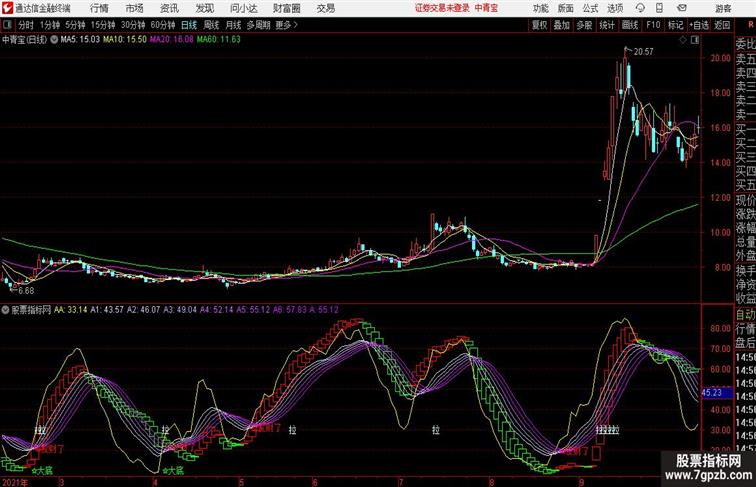
Task: Open the 财富圈 menu
Action: tap(286, 8)
